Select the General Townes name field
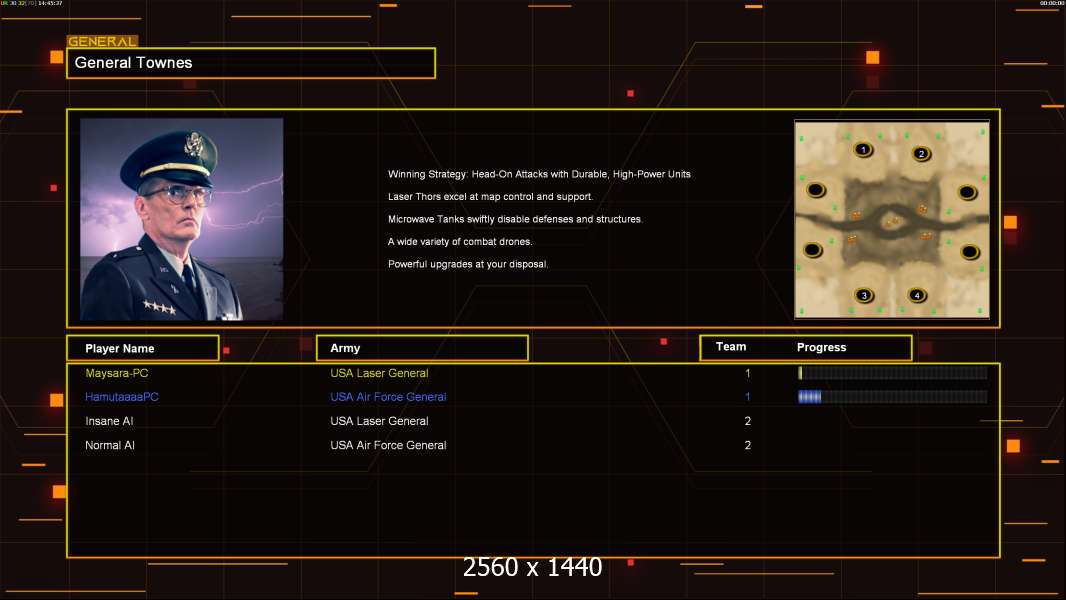 point(250,63)
